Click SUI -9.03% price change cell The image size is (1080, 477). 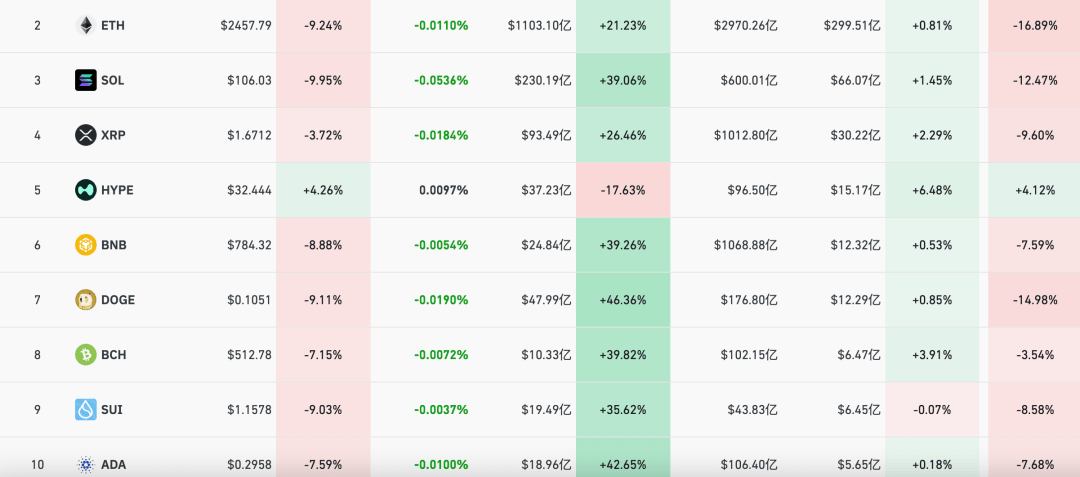tap(322, 410)
